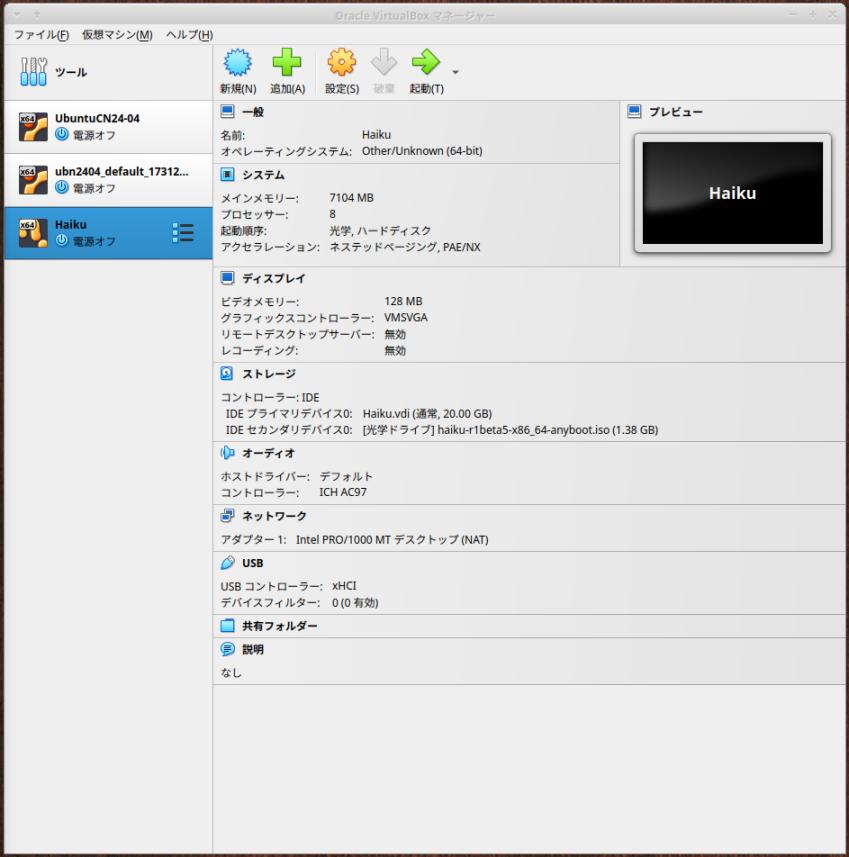This screenshot has width=849, height=857.
Task: Click the ストレージ section disk icon
Action: [227, 373]
